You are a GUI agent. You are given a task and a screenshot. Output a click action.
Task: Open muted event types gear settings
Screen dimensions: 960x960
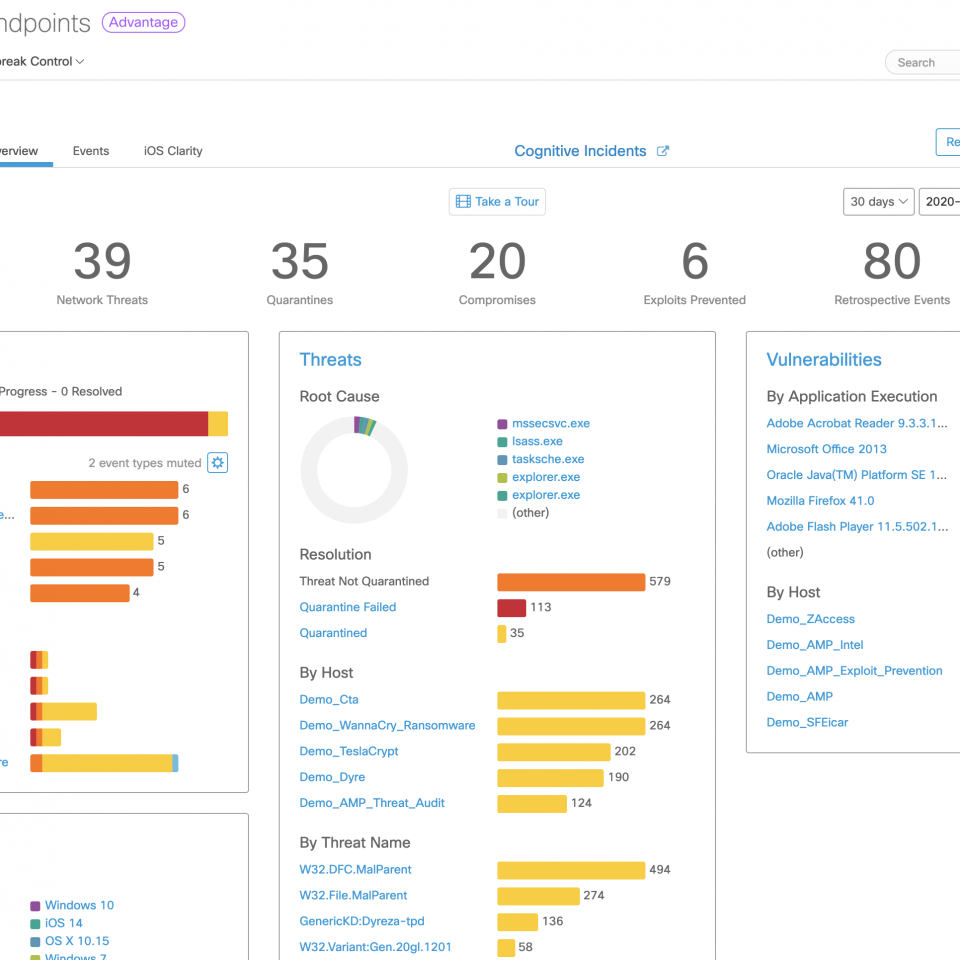pos(217,463)
